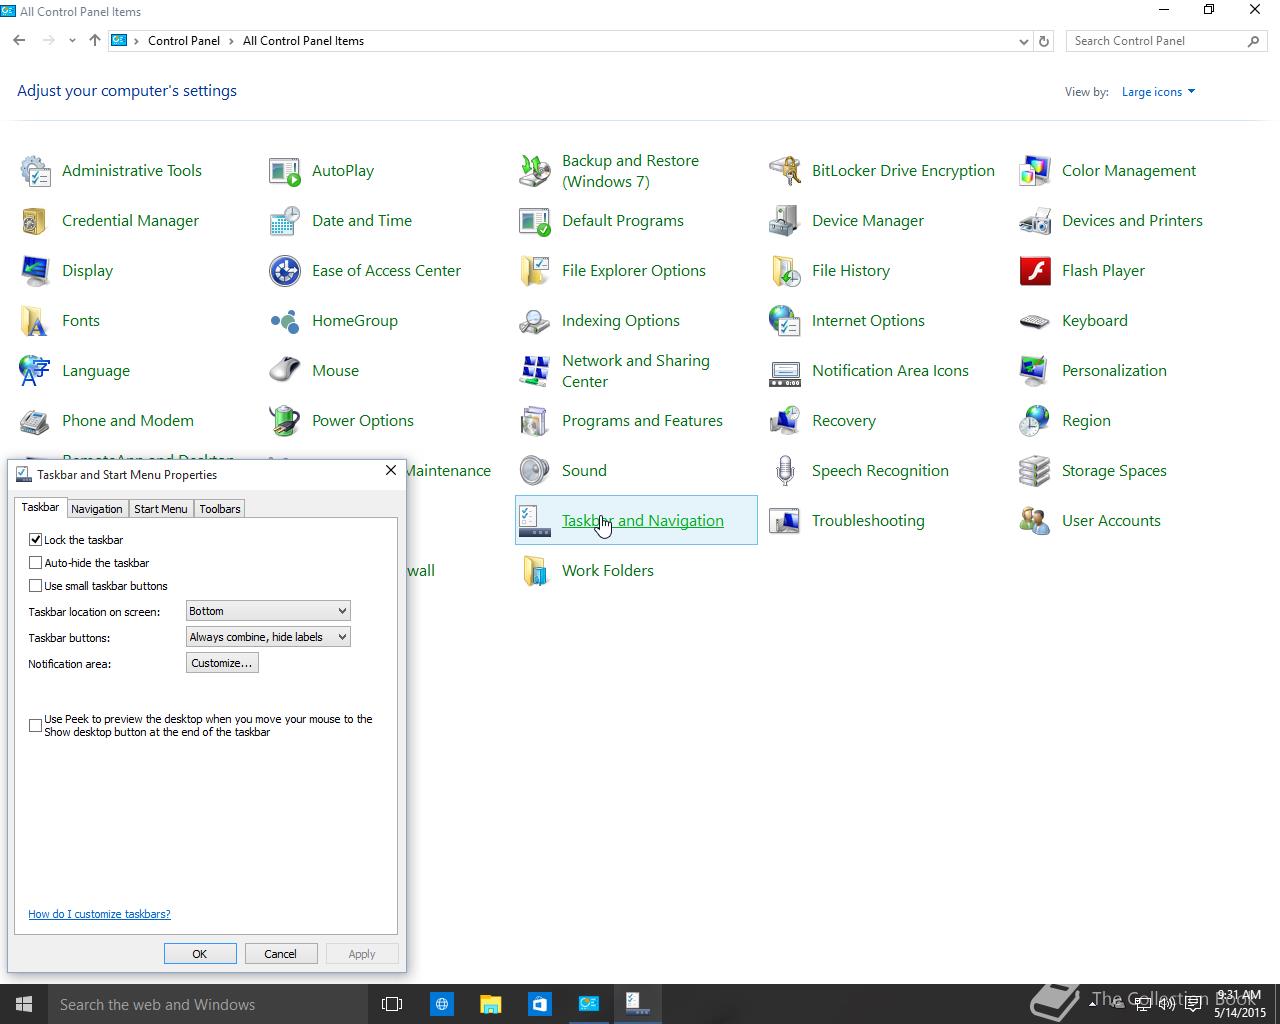The image size is (1280, 1024).
Task: Show hidden system tray icons
Action: point(1090,1004)
